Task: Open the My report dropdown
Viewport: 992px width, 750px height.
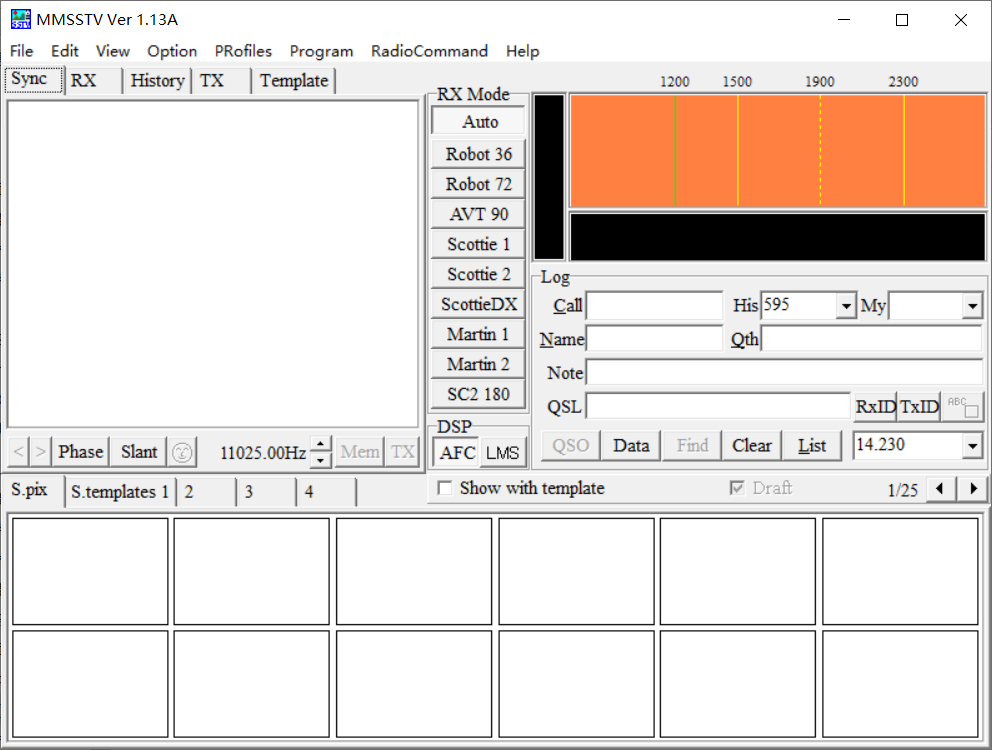Action: click(972, 306)
